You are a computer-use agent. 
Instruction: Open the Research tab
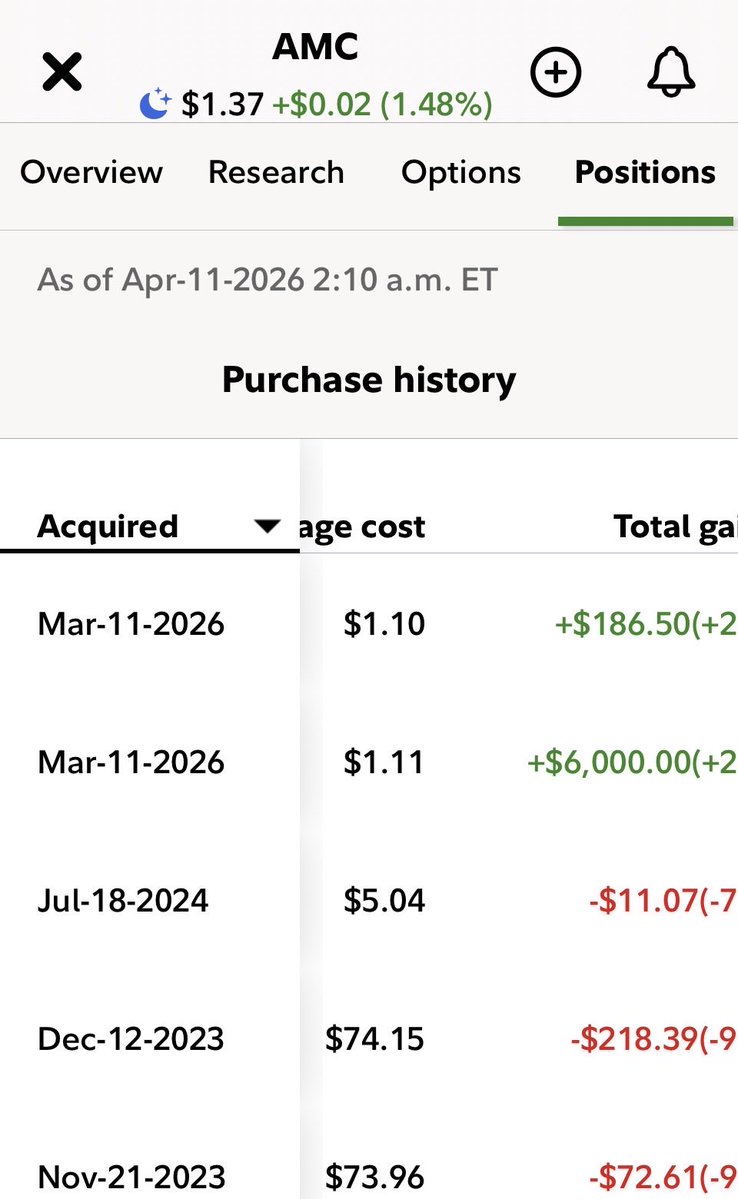276,172
